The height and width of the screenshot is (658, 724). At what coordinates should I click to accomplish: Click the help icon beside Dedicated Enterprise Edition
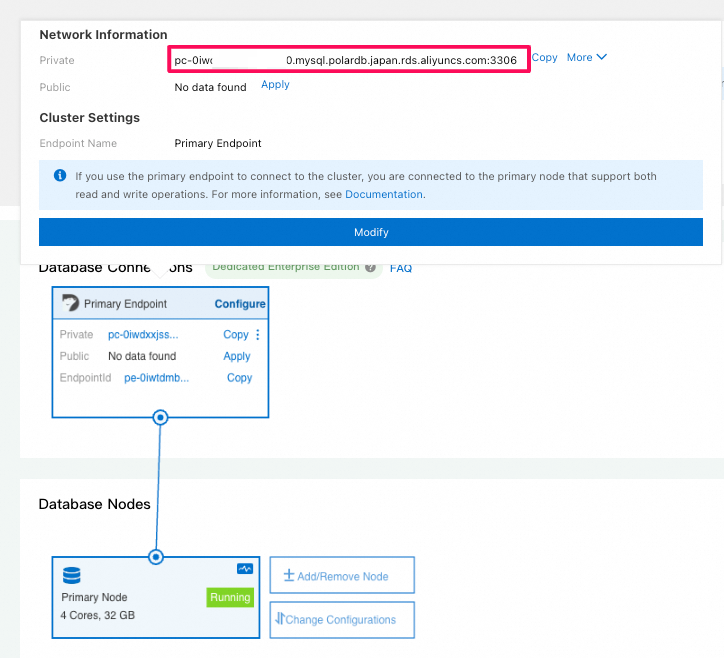pos(370,267)
